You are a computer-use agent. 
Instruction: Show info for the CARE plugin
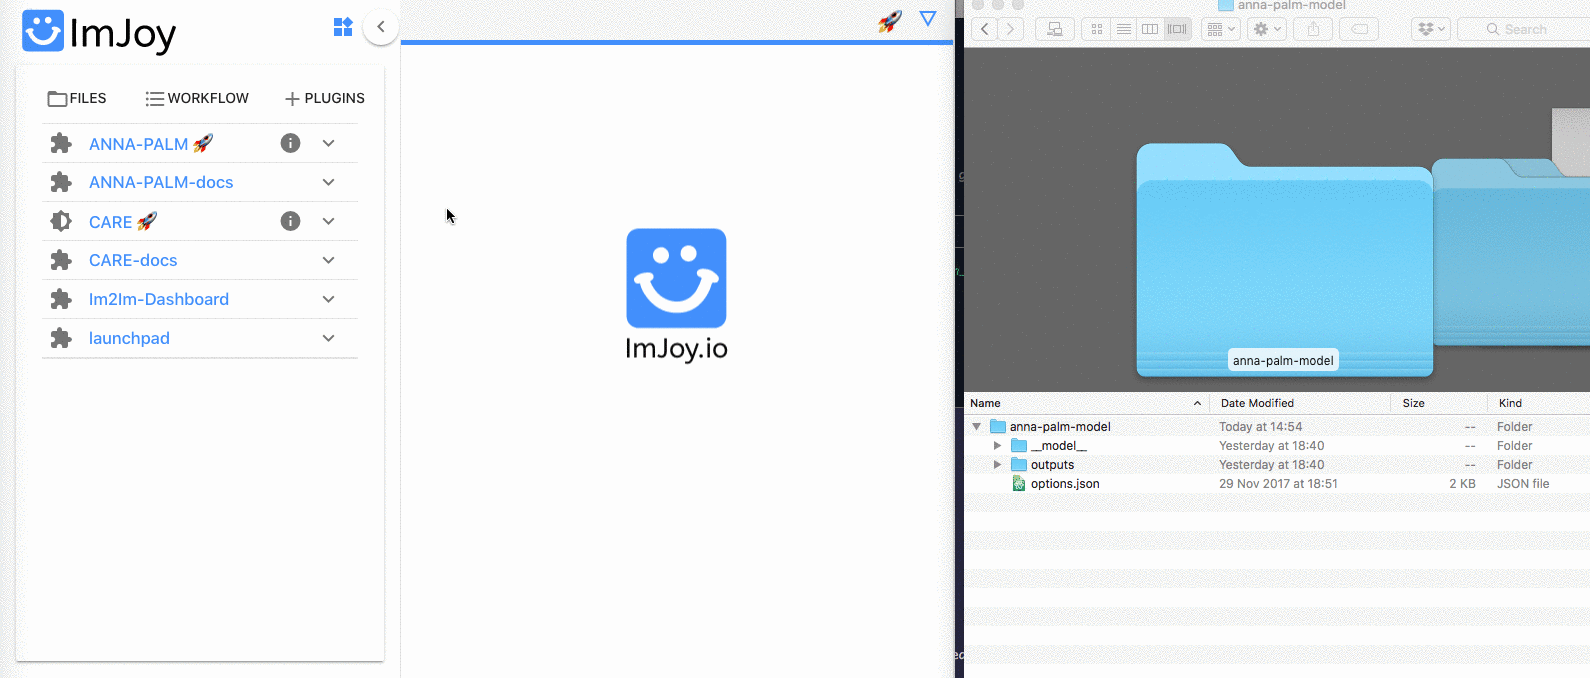pos(290,221)
